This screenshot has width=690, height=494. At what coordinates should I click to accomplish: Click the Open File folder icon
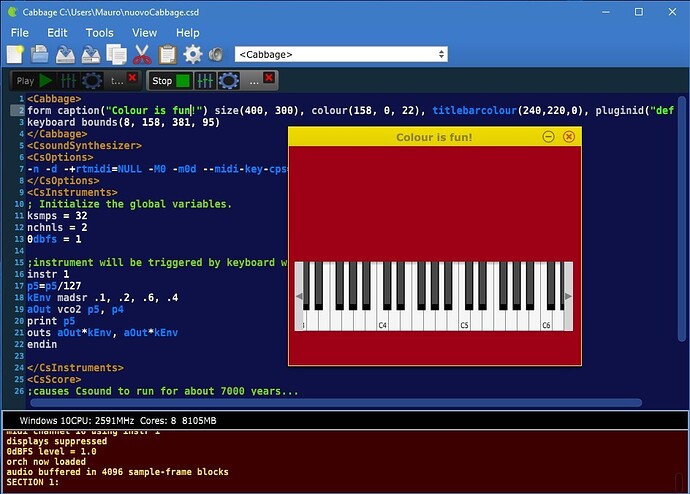(41, 54)
